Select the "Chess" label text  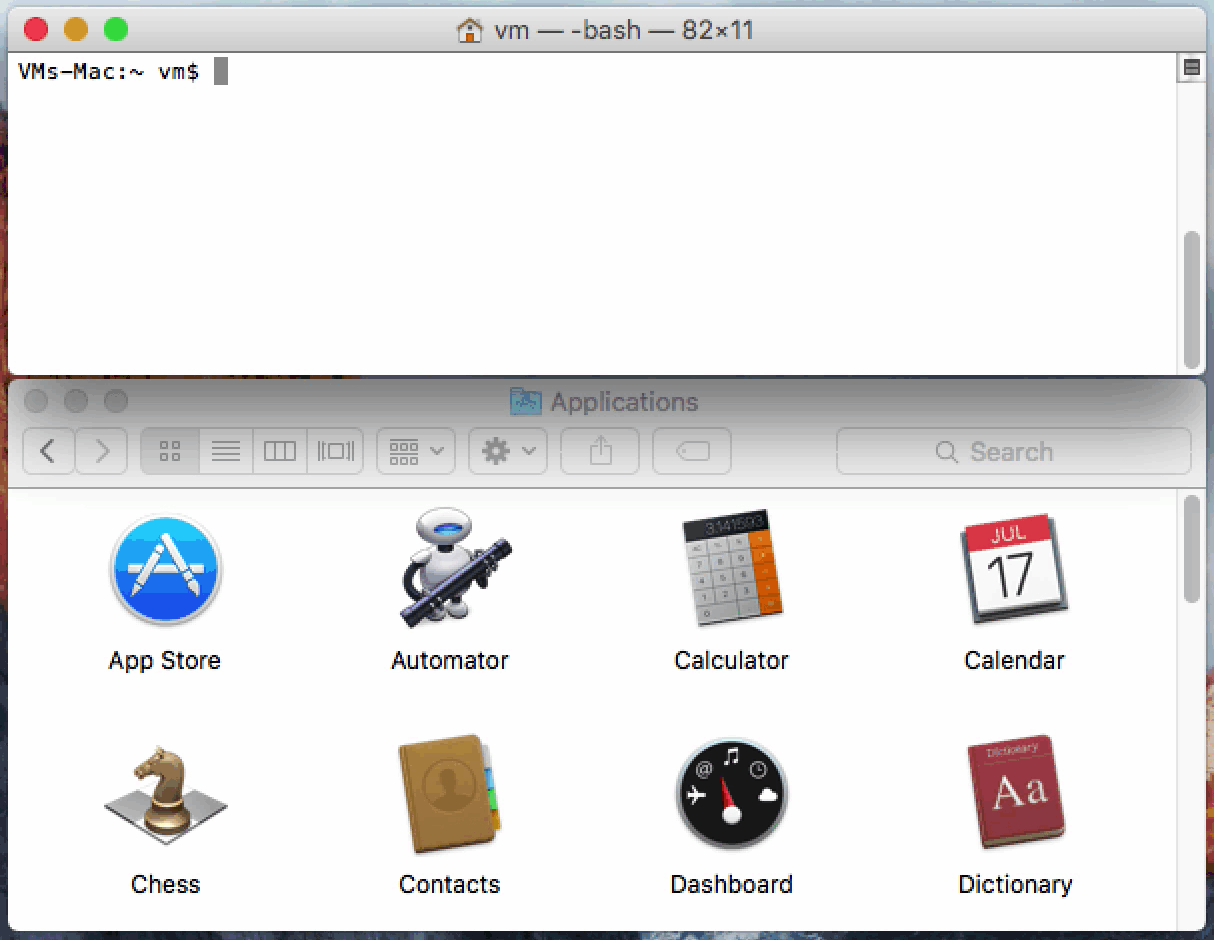(165, 885)
